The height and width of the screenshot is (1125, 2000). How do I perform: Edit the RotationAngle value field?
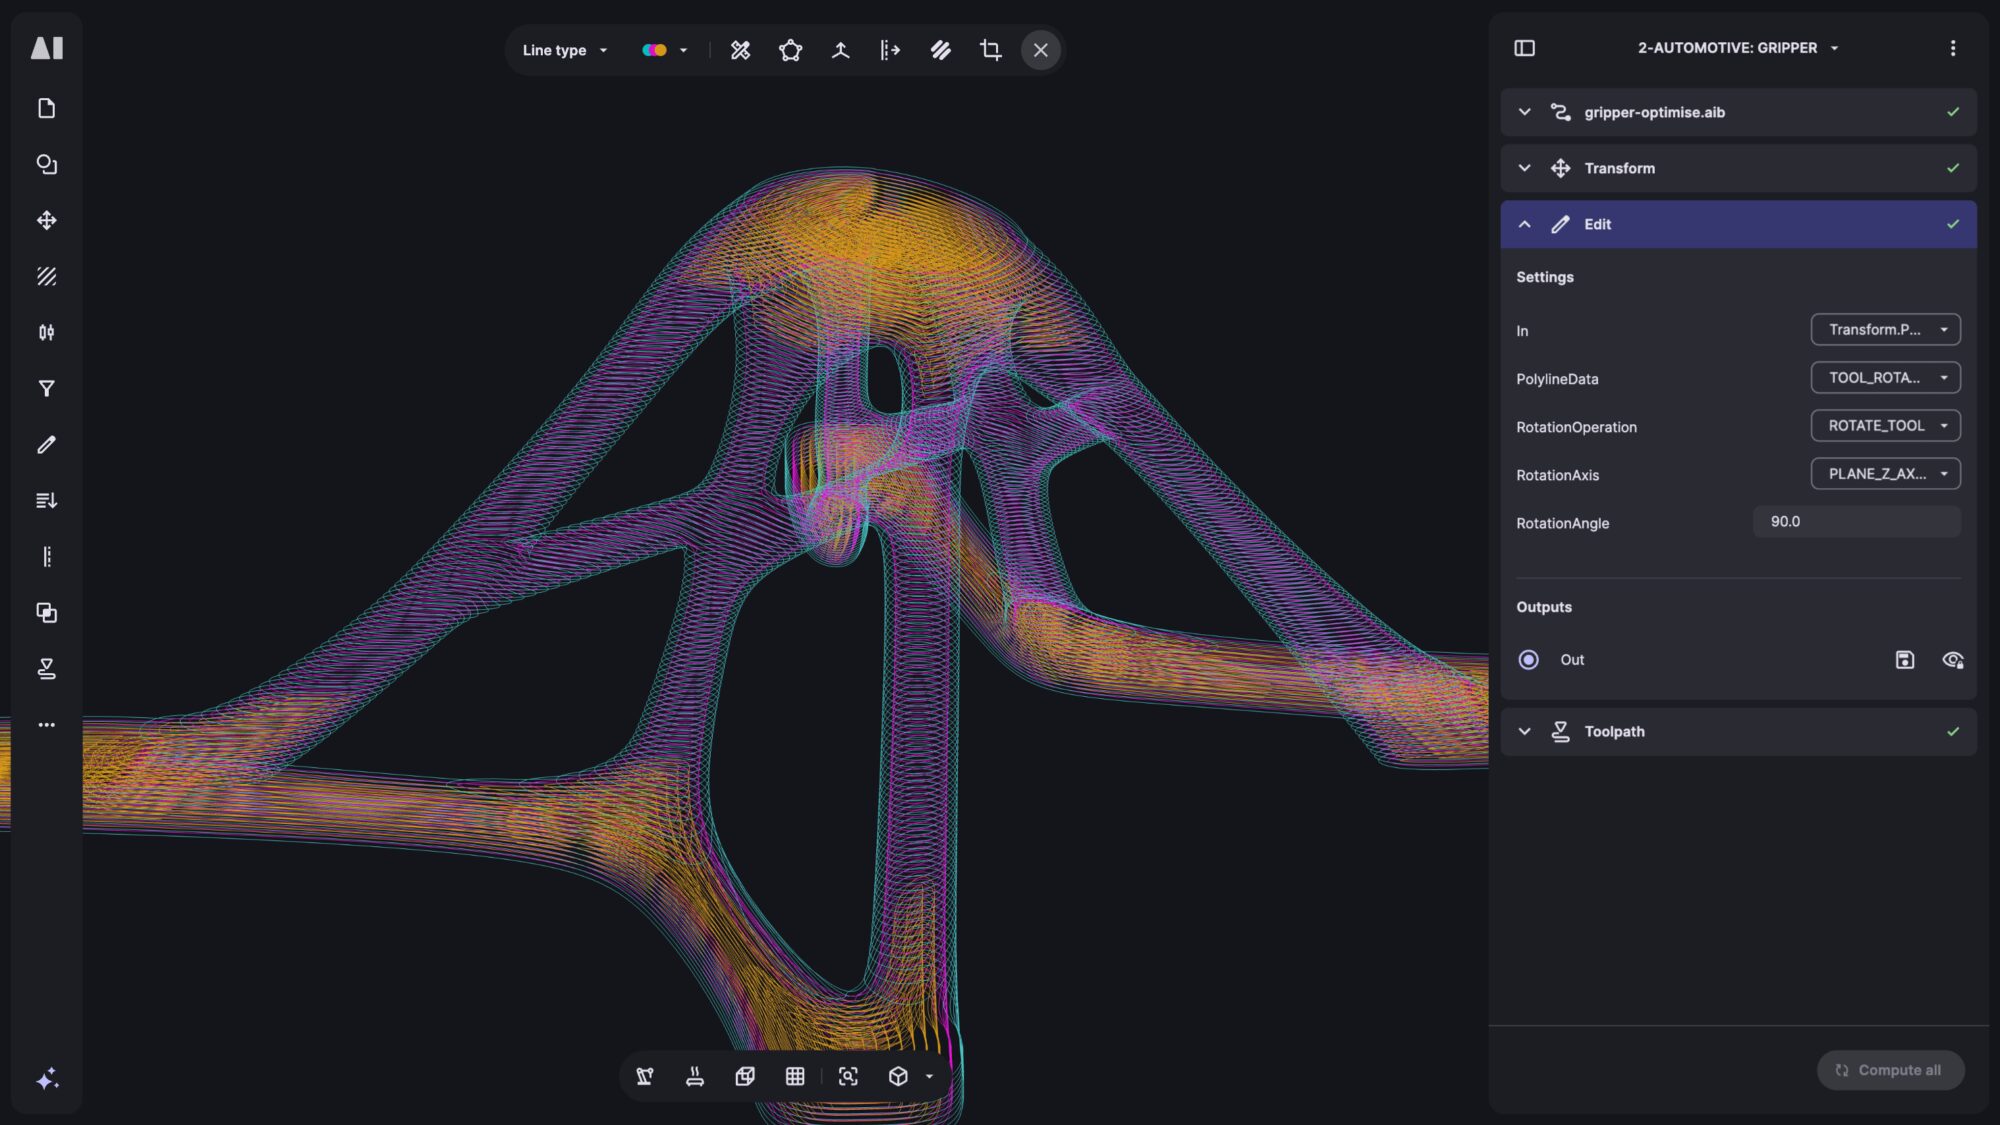coord(1856,521)
